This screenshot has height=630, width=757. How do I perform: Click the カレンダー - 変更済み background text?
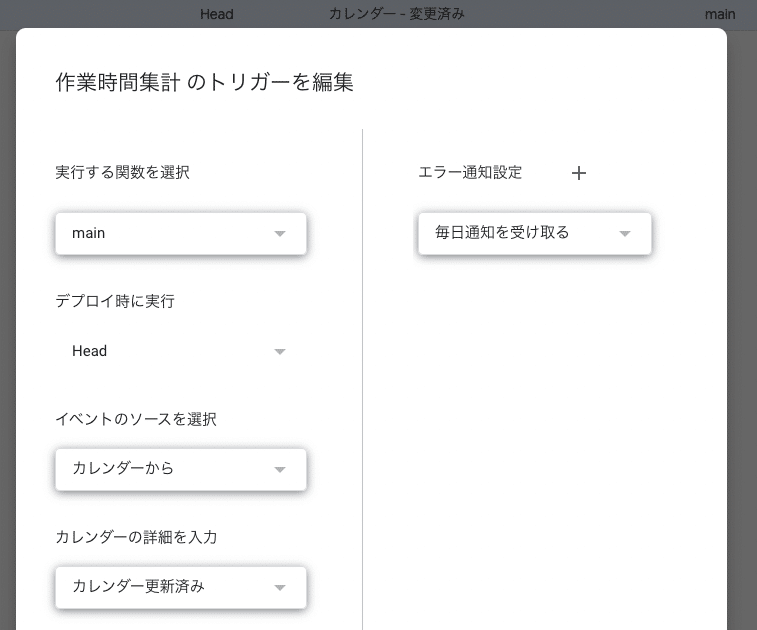(x=397, y=14)
